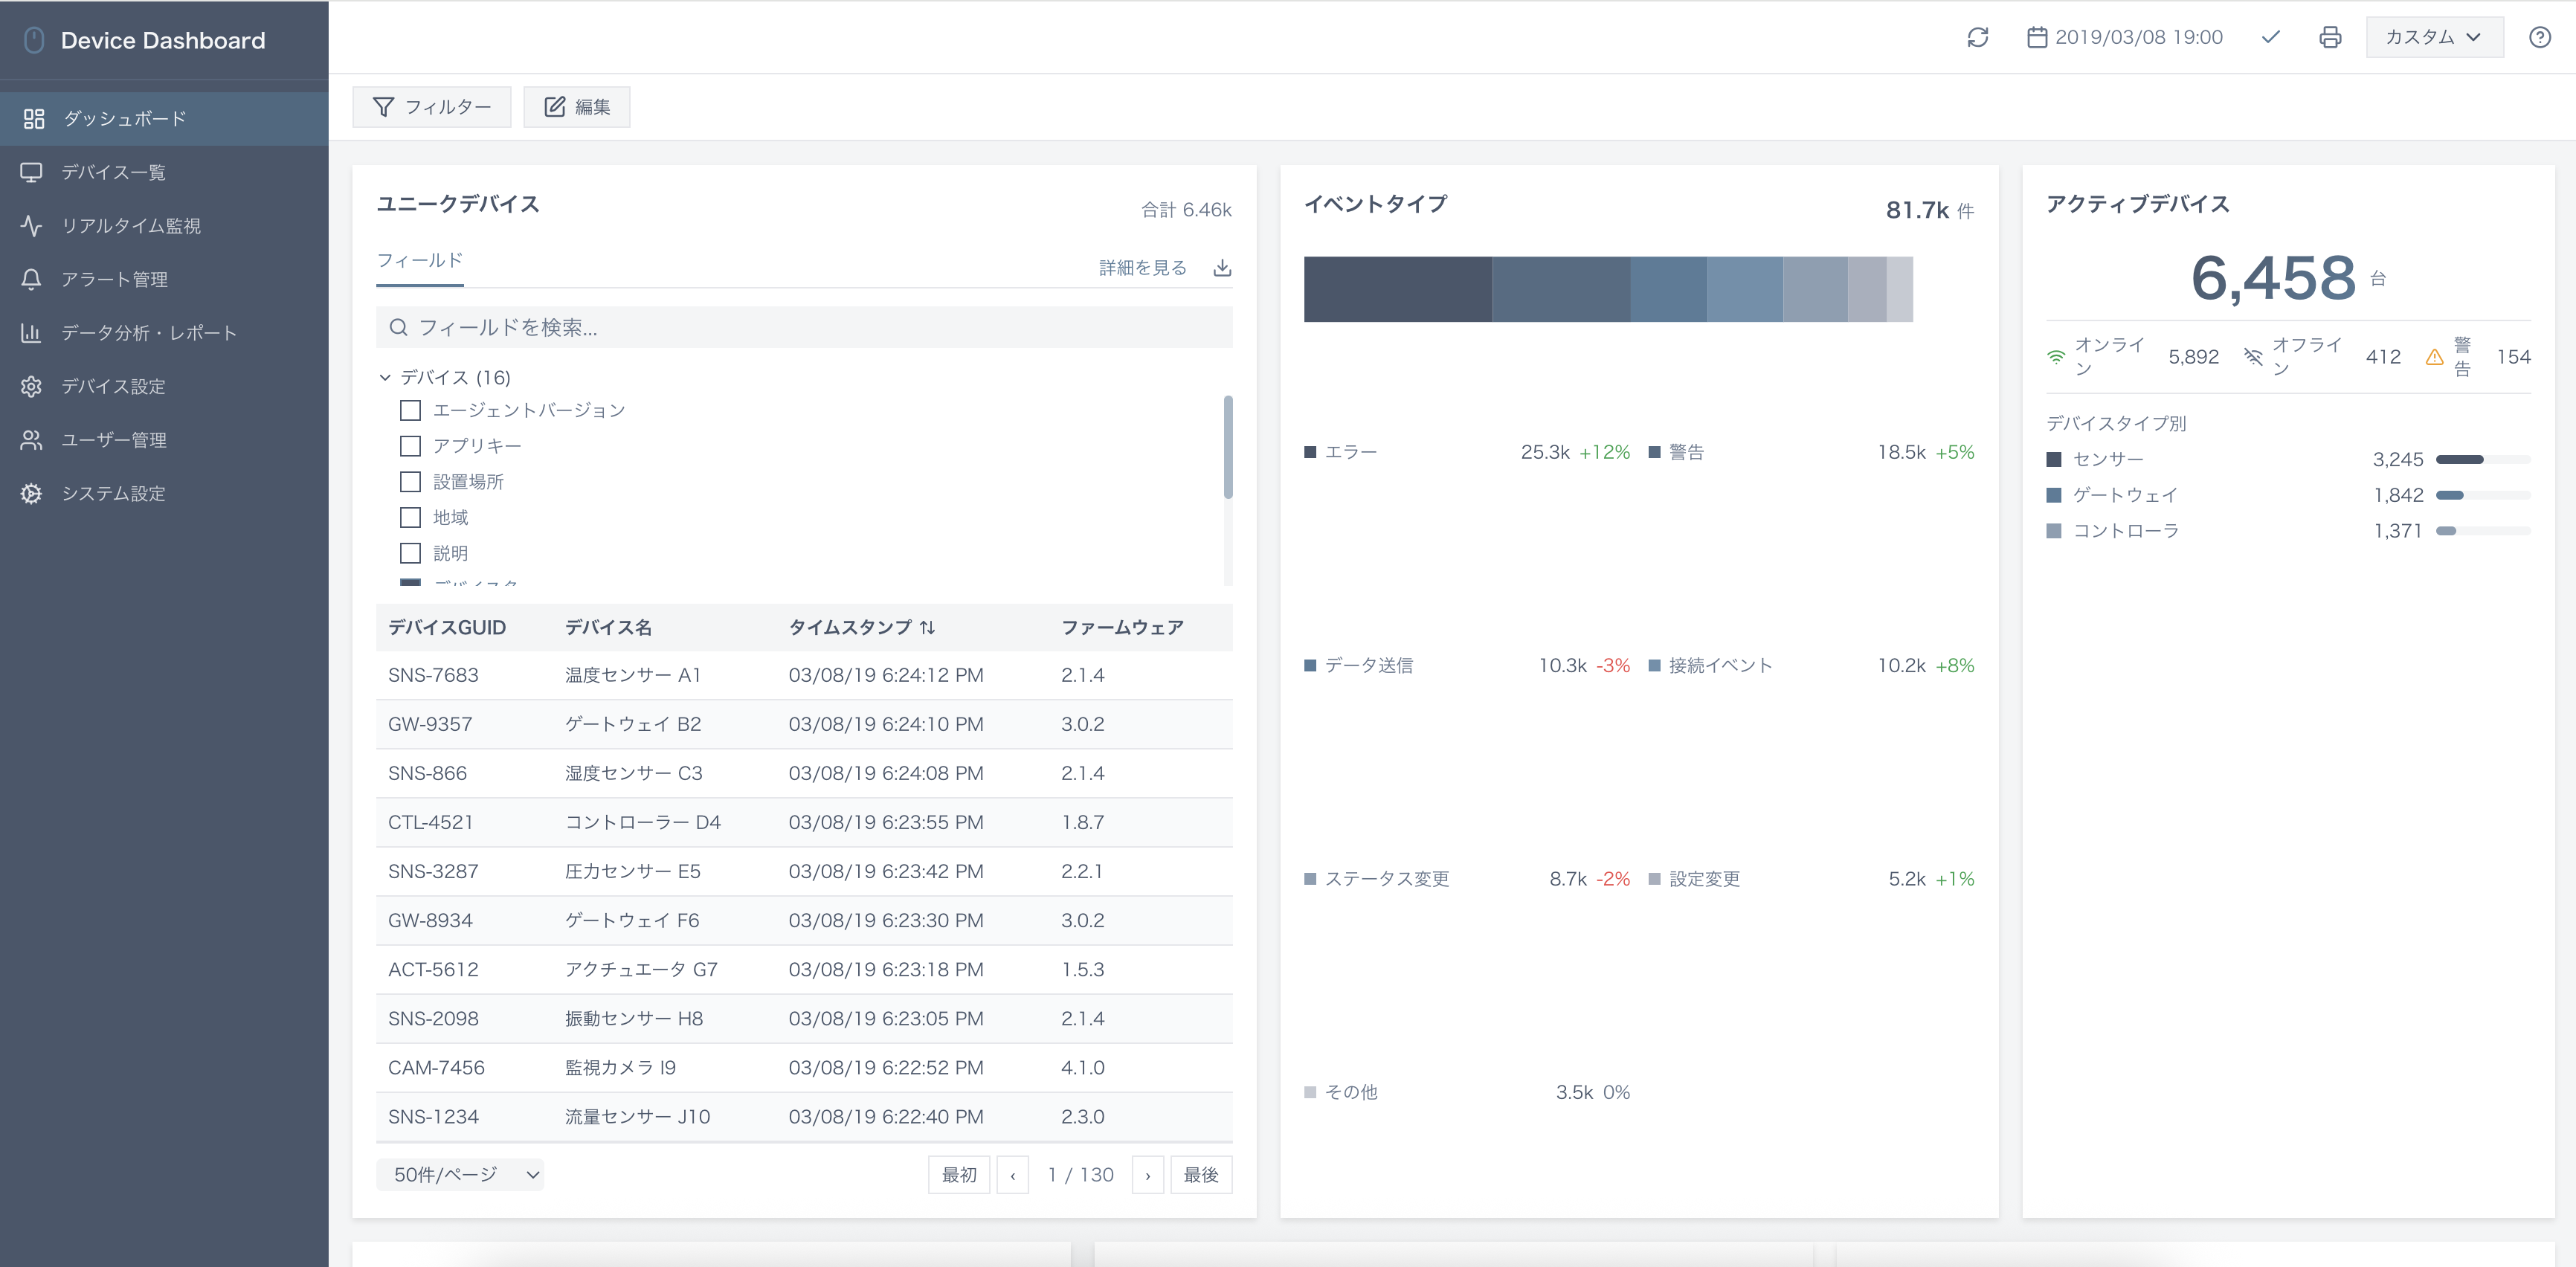Screen dimensions: 2576x1267
Task: Click the 最初 pagination button
Action: click(x=958, y=1174)
